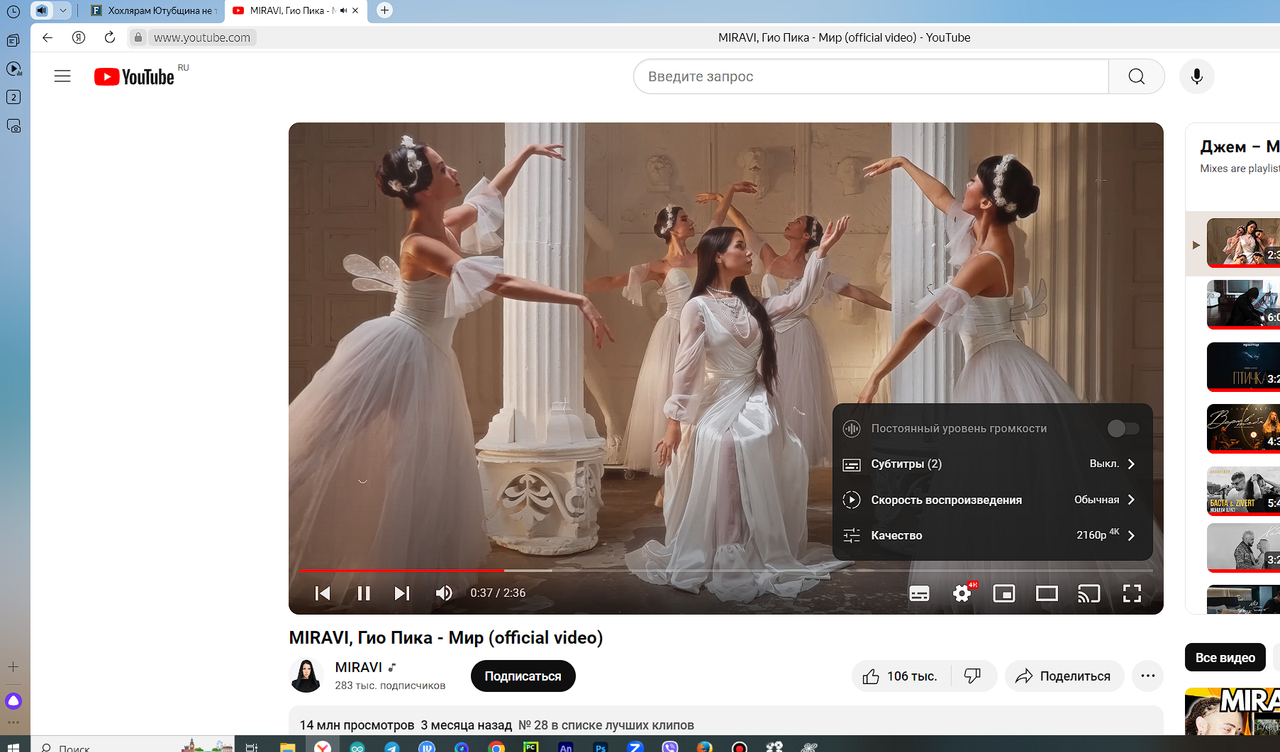Open Скорость воспроизведения submenu
Image resolution: width=1280 pixels, height=752 pixels.
[993, 500]
